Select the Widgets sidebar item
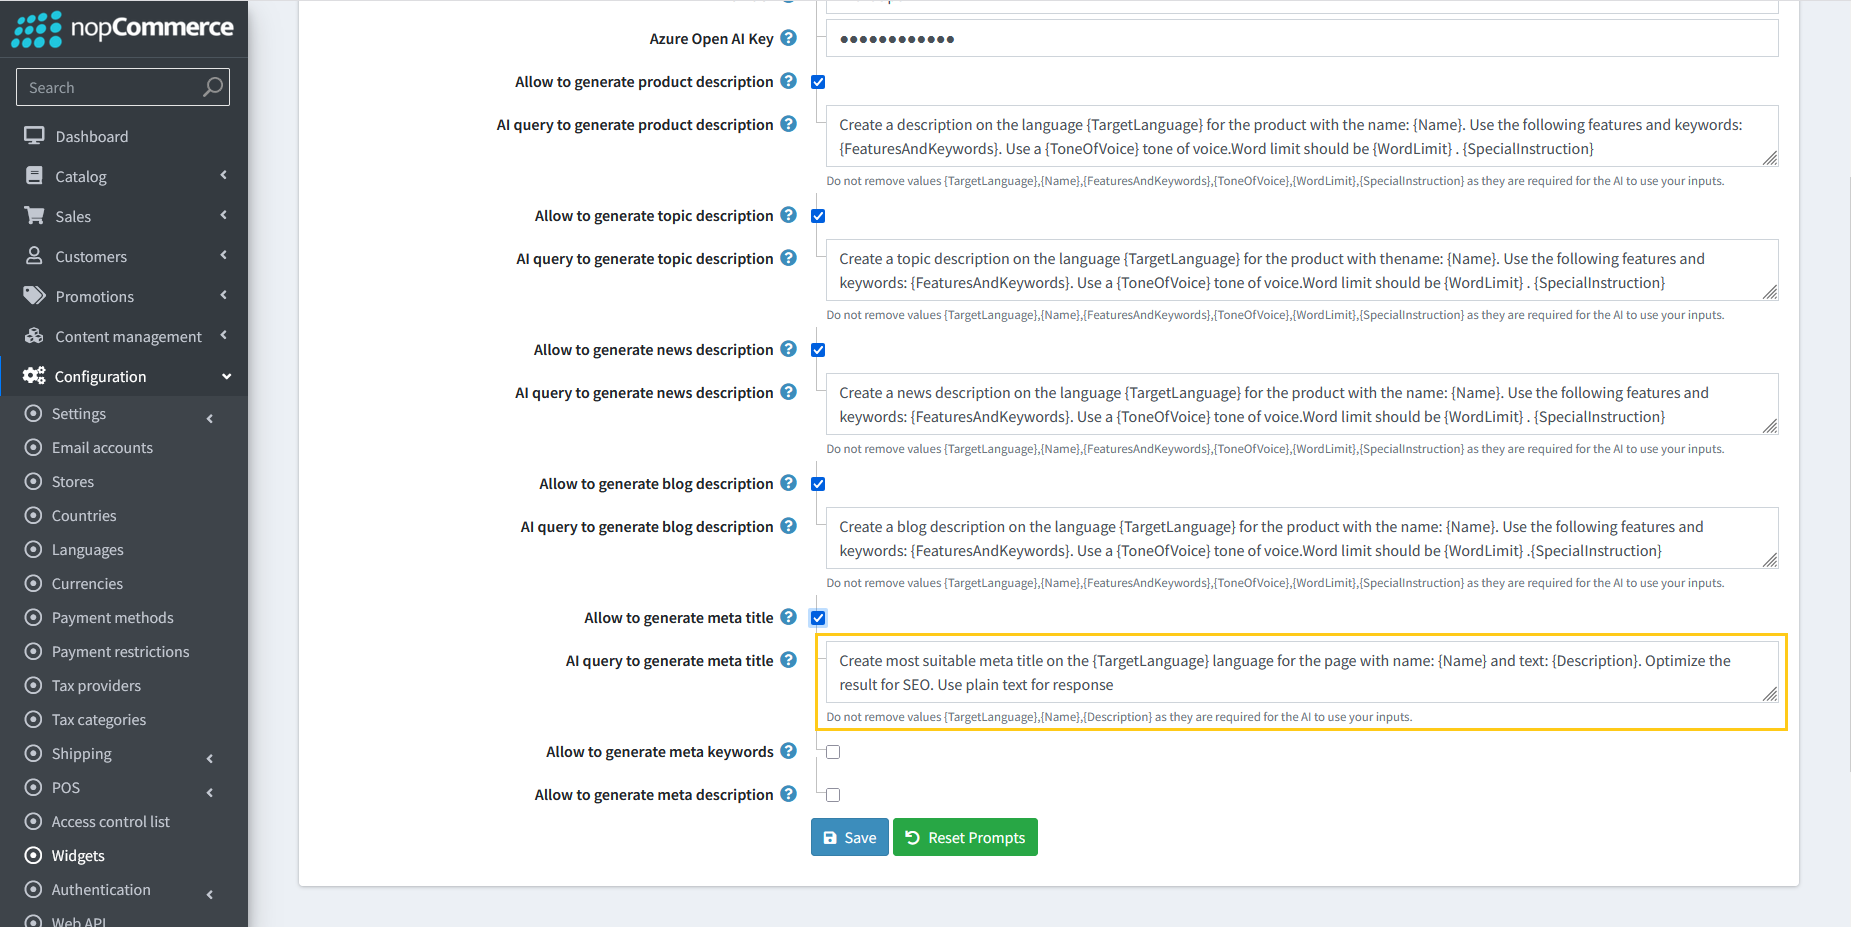1851x927 pixels. 76,855
